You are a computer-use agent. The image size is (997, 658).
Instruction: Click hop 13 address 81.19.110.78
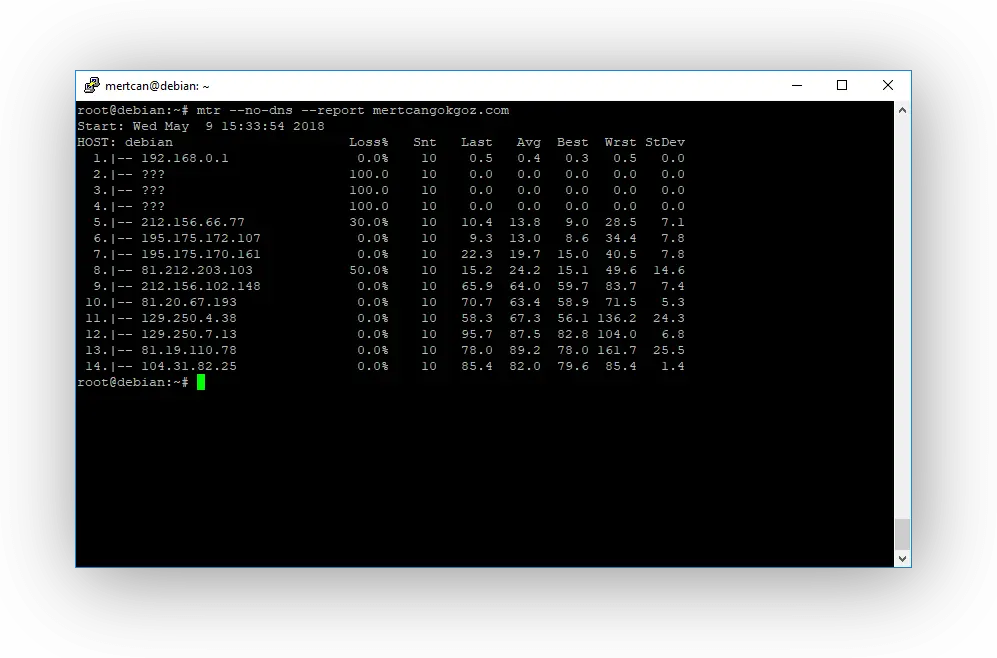point(188,350)
